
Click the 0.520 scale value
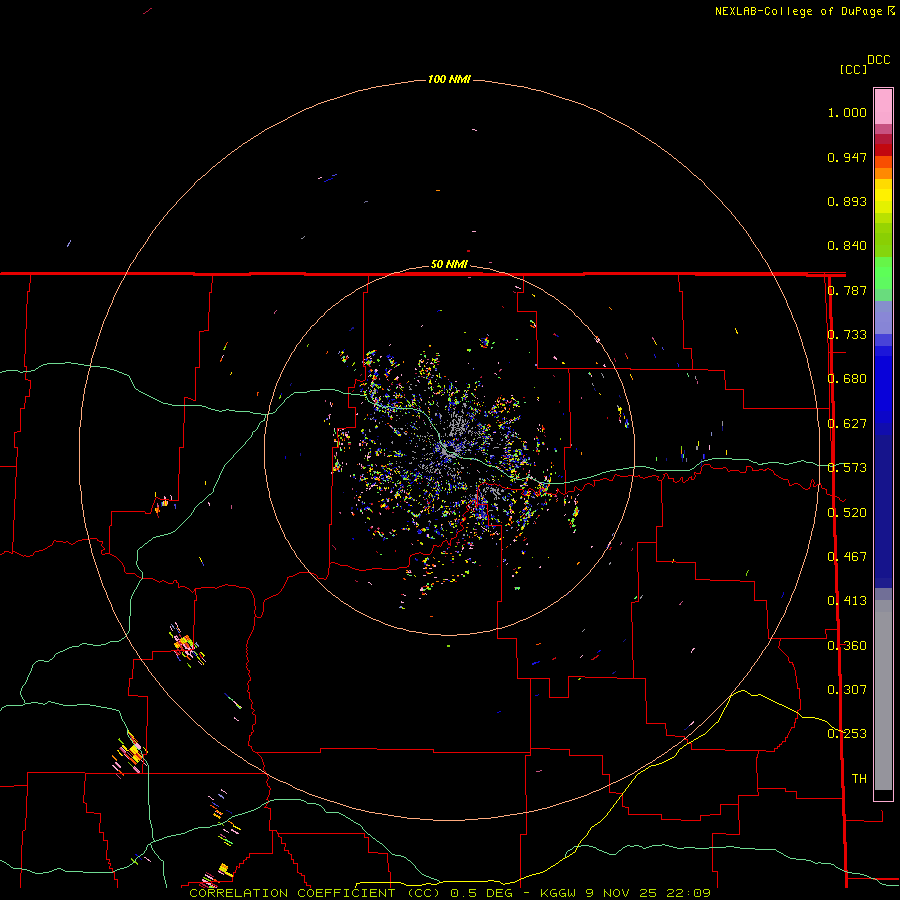coord(847,513)
